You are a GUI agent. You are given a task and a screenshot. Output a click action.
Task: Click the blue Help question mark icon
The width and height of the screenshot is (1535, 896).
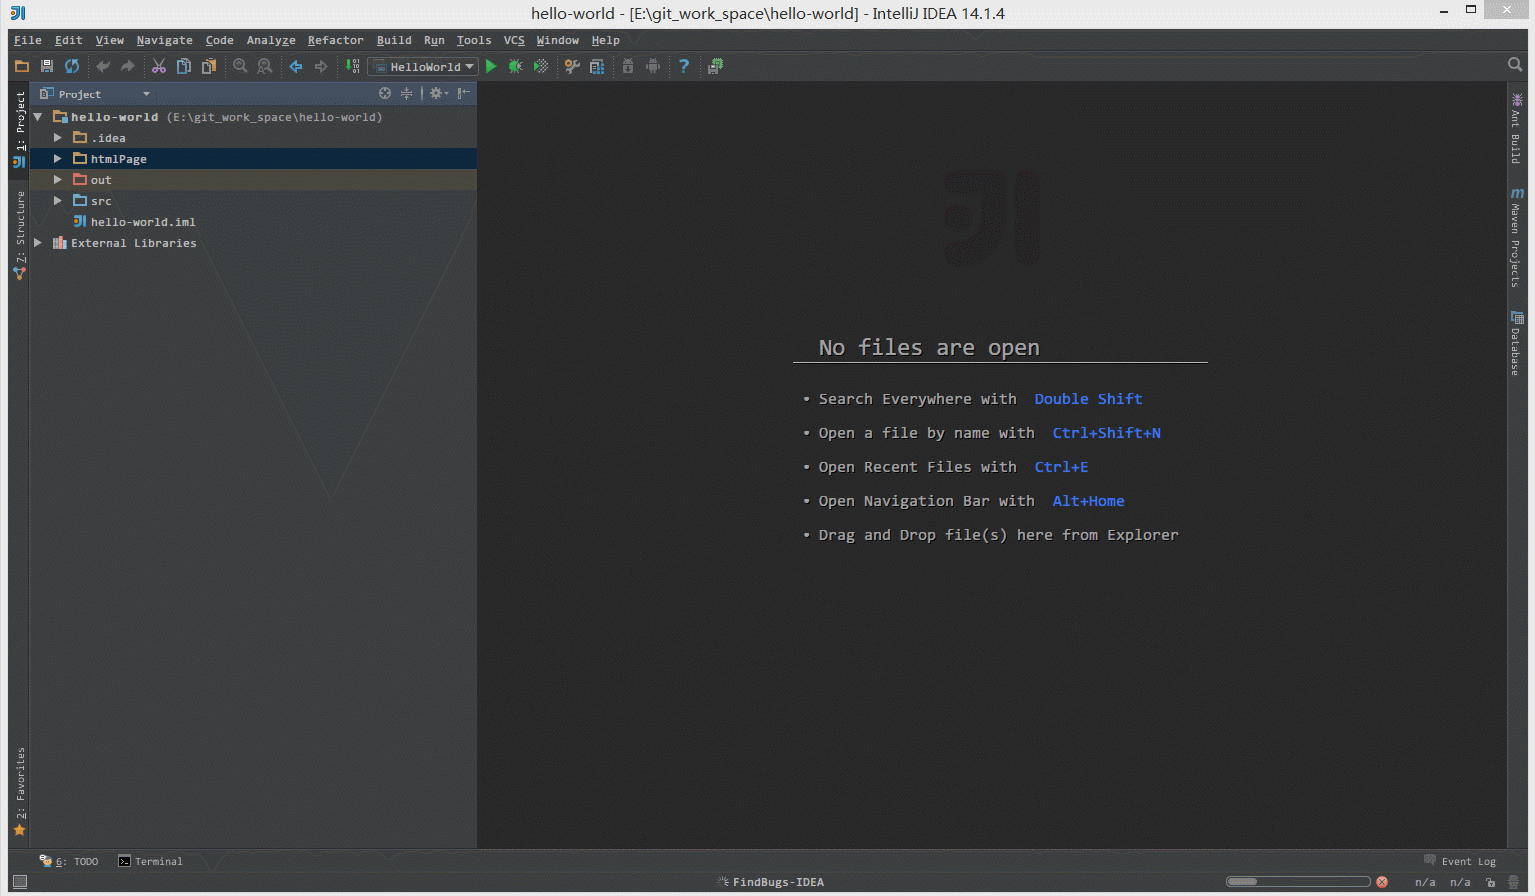coord(684,66)
